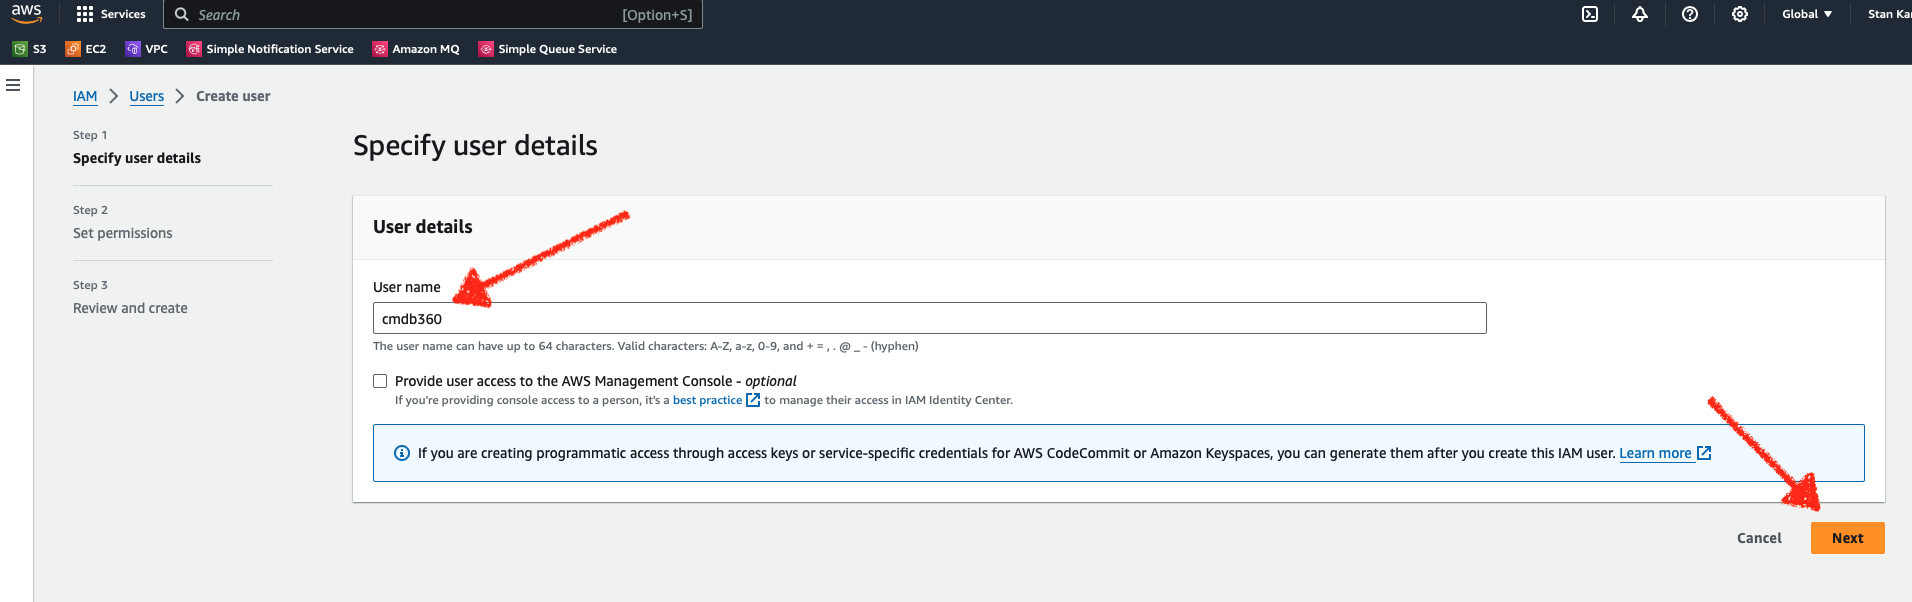Open Amazon MQ shortcut
Viewport: 1912px width, 602px height.
click(416, 49)
